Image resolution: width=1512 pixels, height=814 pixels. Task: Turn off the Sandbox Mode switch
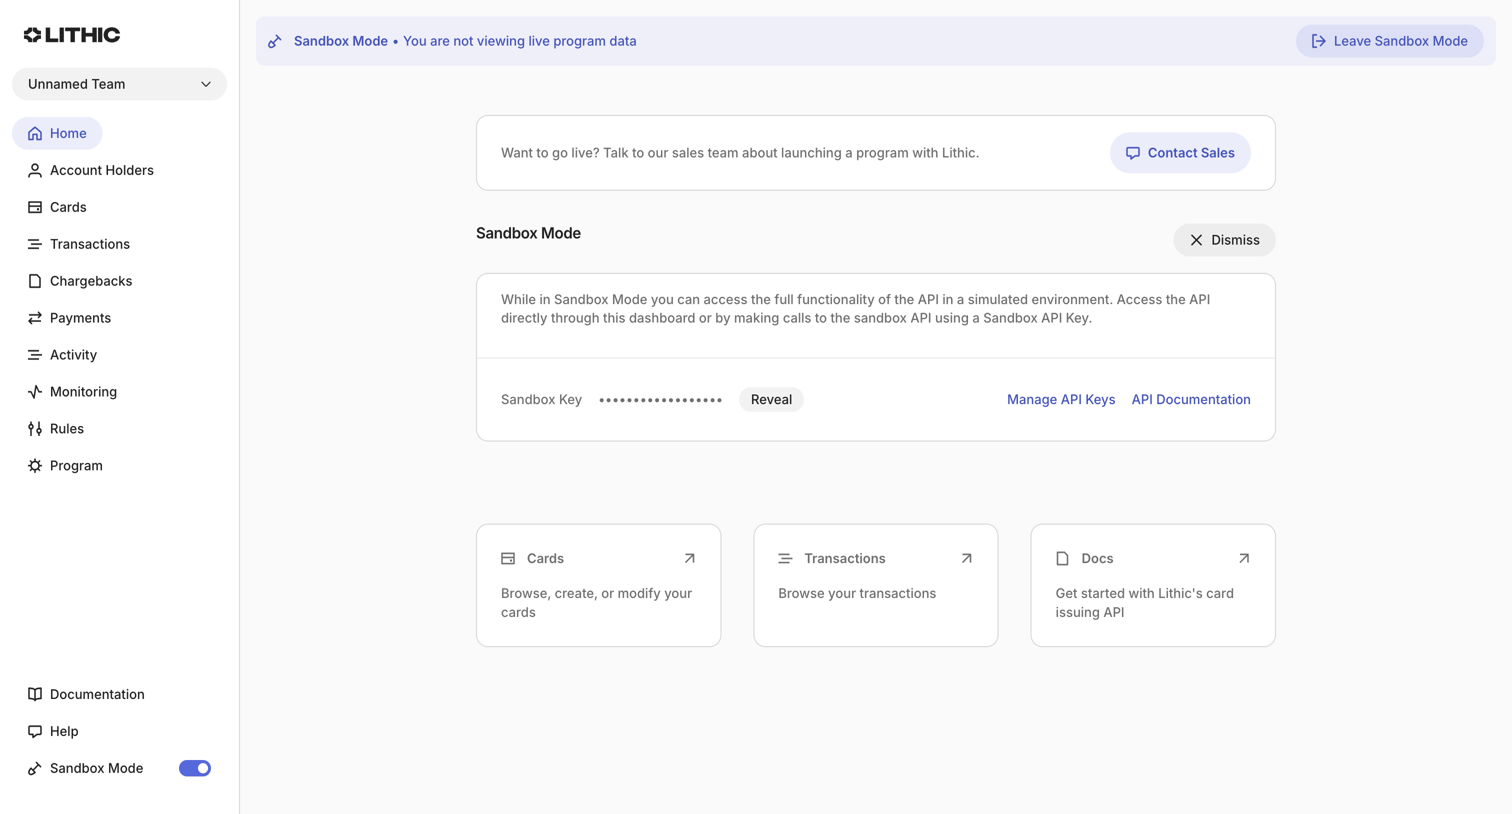click(x=195, y=768)
